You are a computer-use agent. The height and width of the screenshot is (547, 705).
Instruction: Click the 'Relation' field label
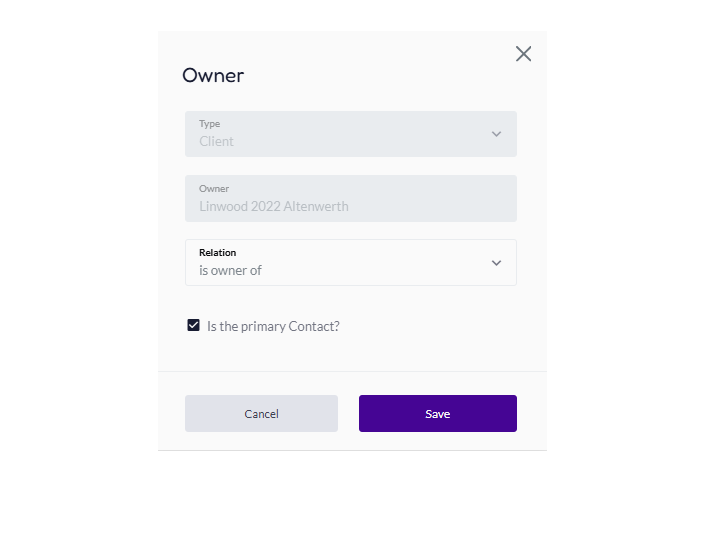(x=218, y=253)
